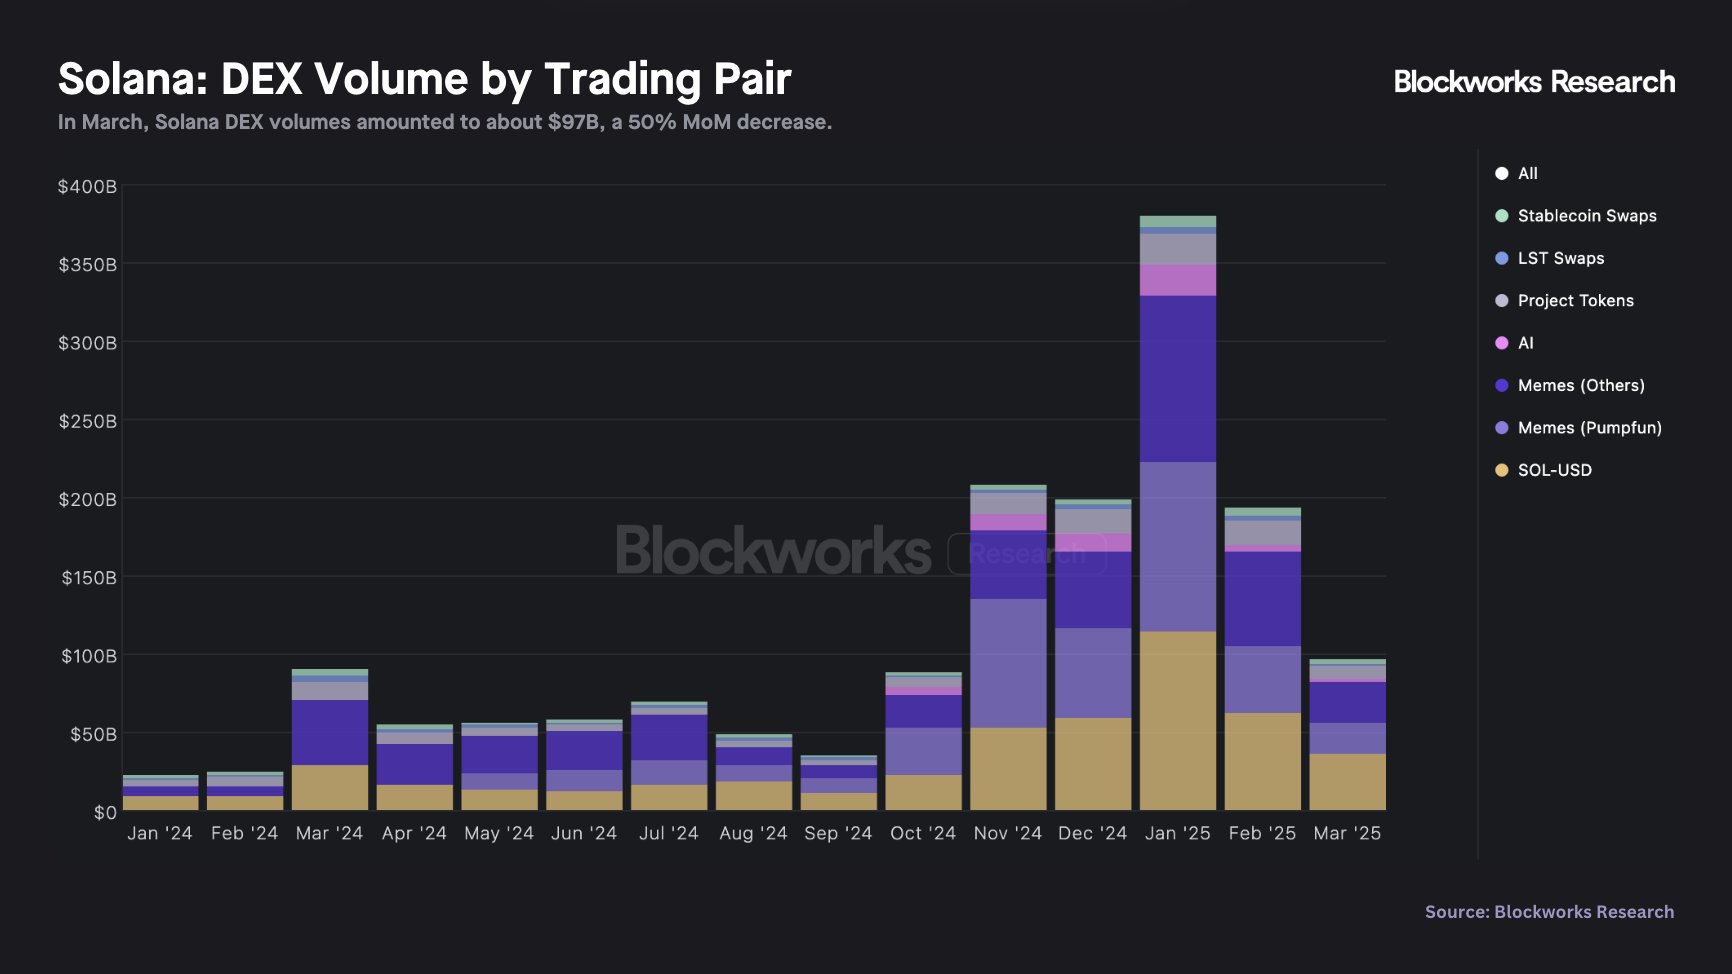The width and height of the screenshot is (1732, 974).
Task: Select the Jan '25 Memes (Others) segment
Action: click(x=1177, y=378)
